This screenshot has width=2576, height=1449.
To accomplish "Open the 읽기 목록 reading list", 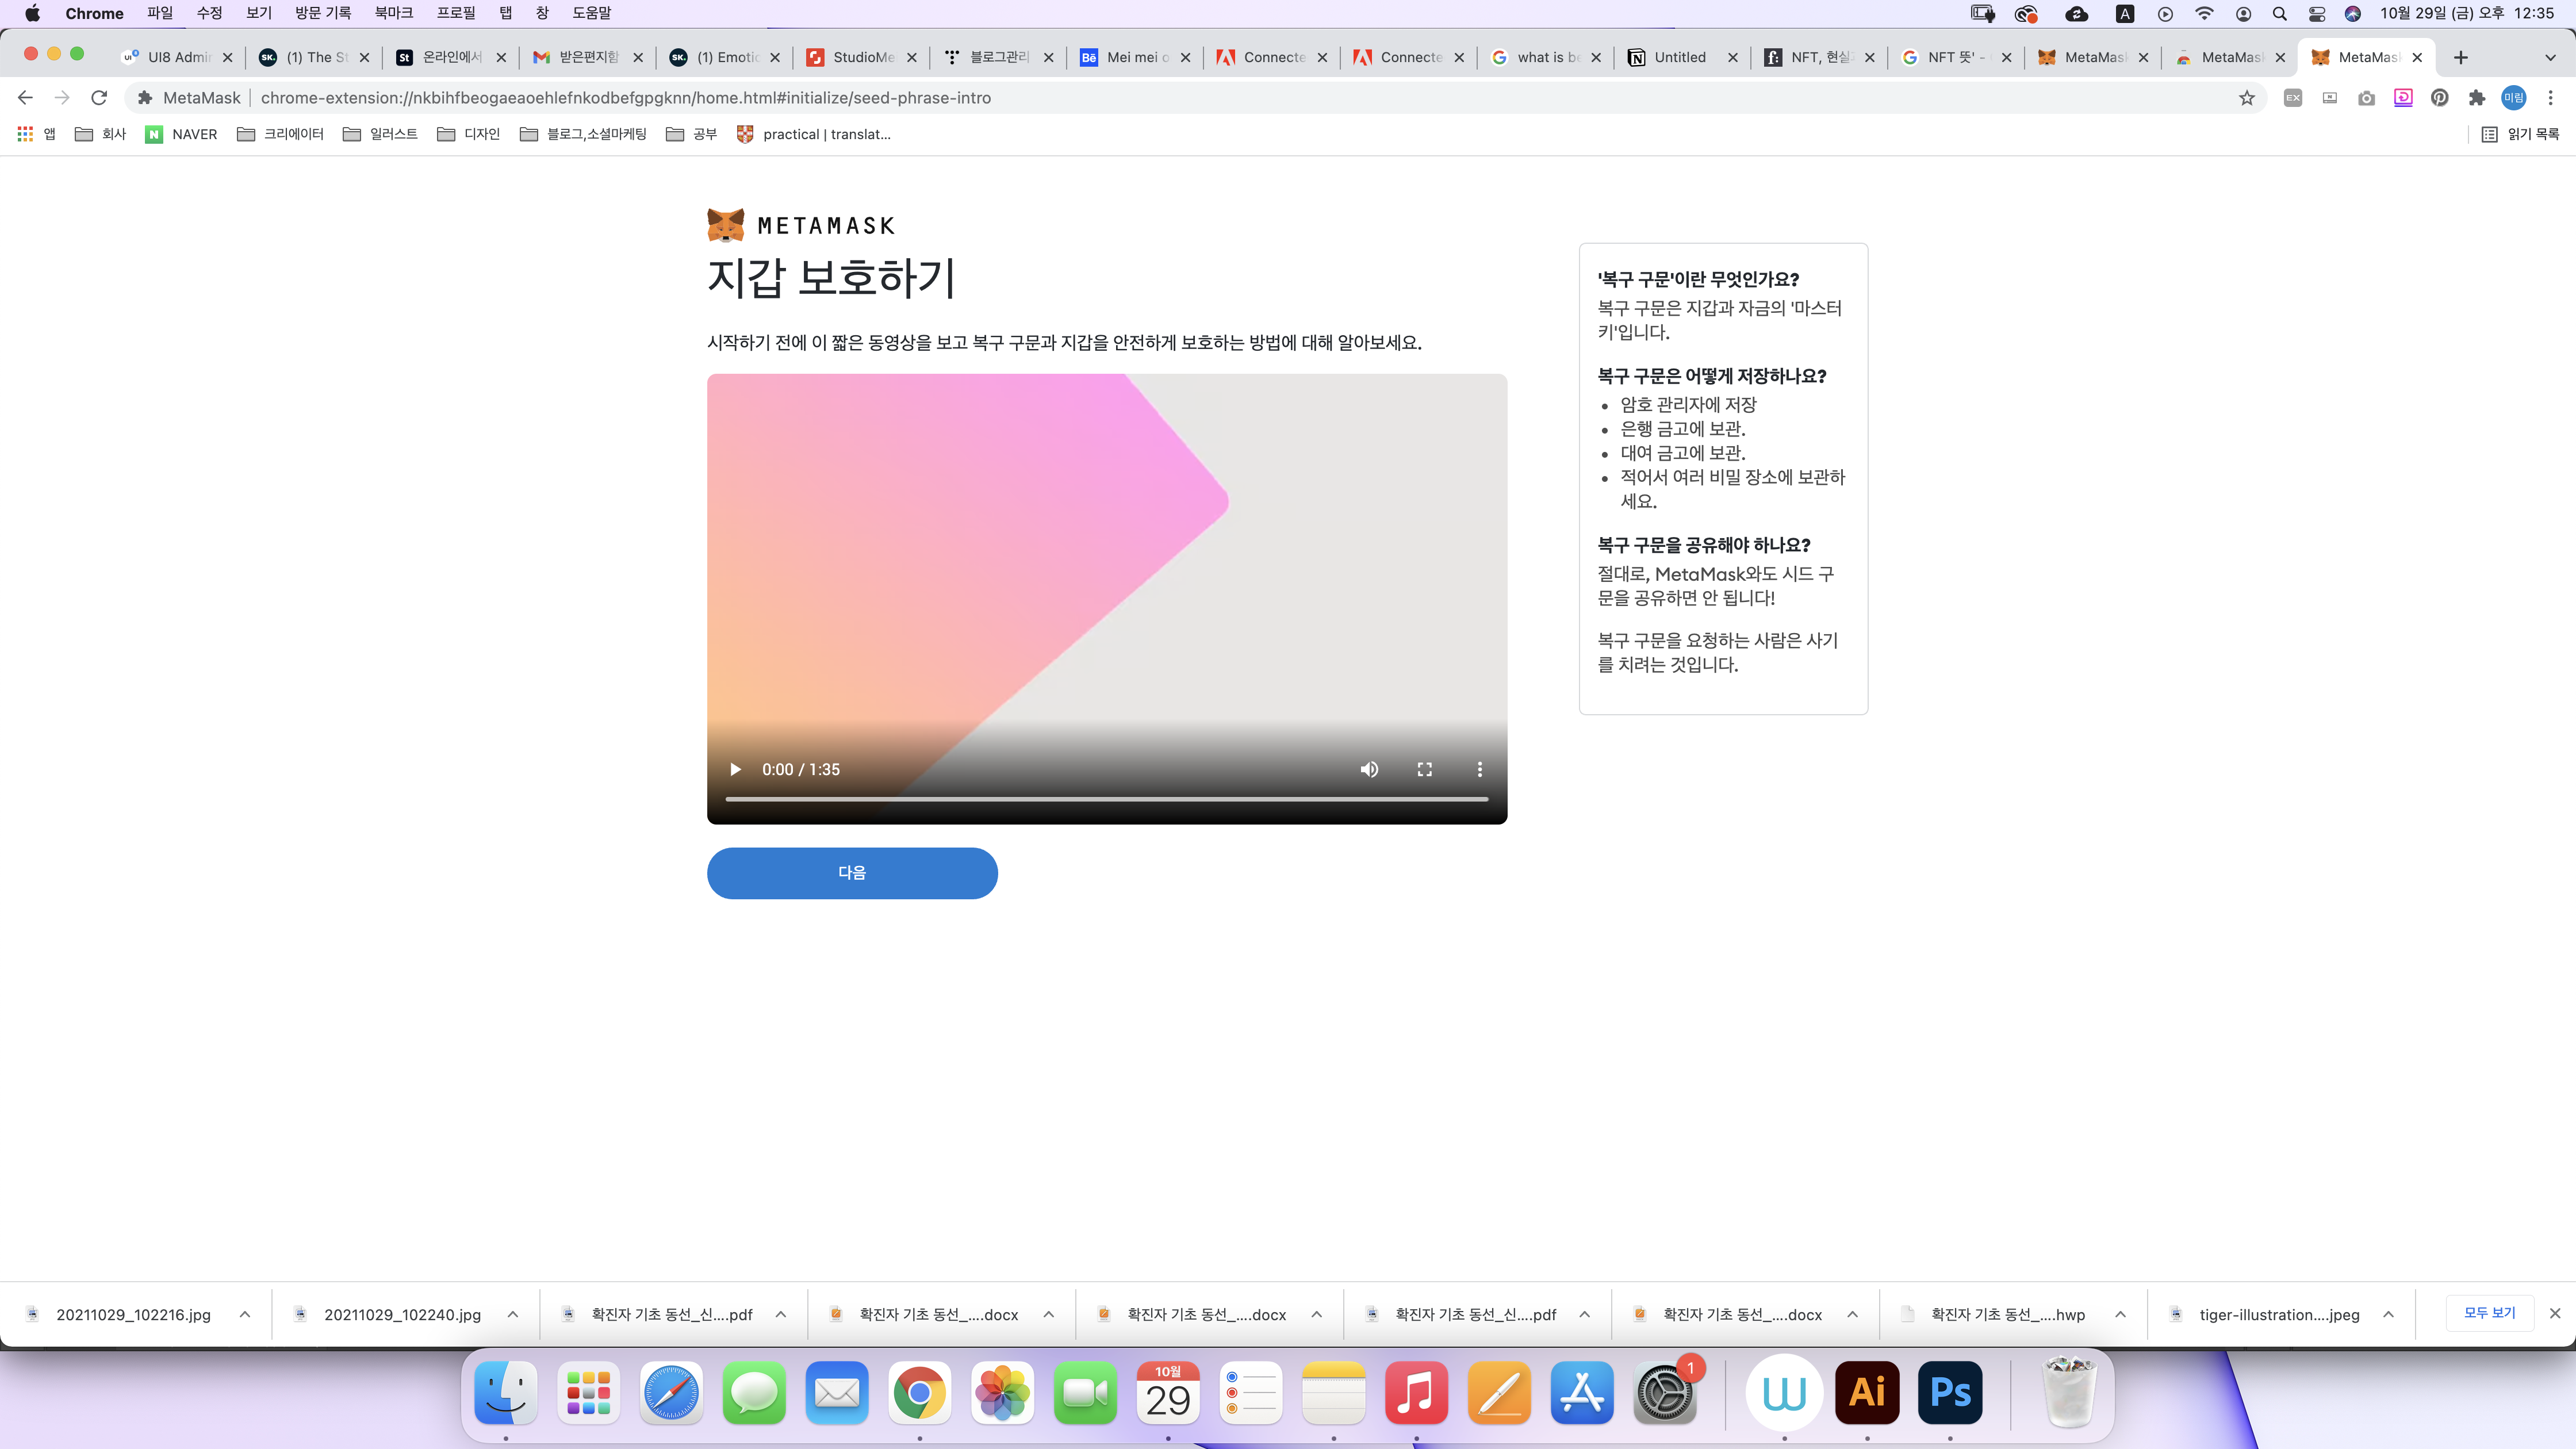I will tap(2520, 134).
